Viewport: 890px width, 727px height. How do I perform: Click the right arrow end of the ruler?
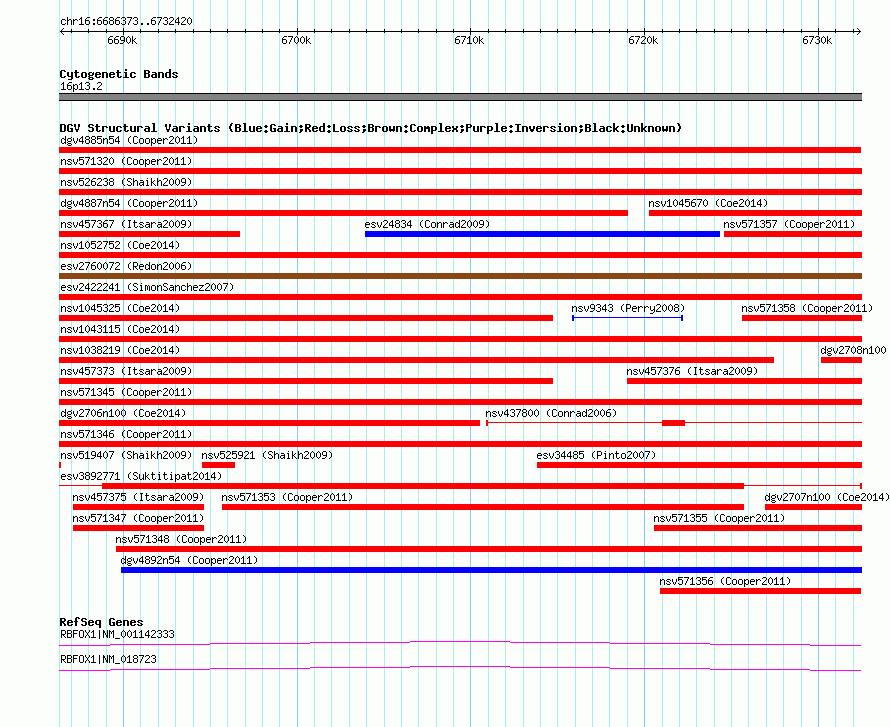858,31
